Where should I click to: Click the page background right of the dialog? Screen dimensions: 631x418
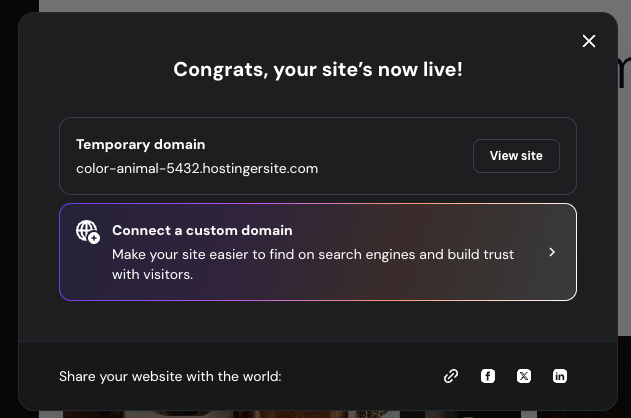pos(624,200)
